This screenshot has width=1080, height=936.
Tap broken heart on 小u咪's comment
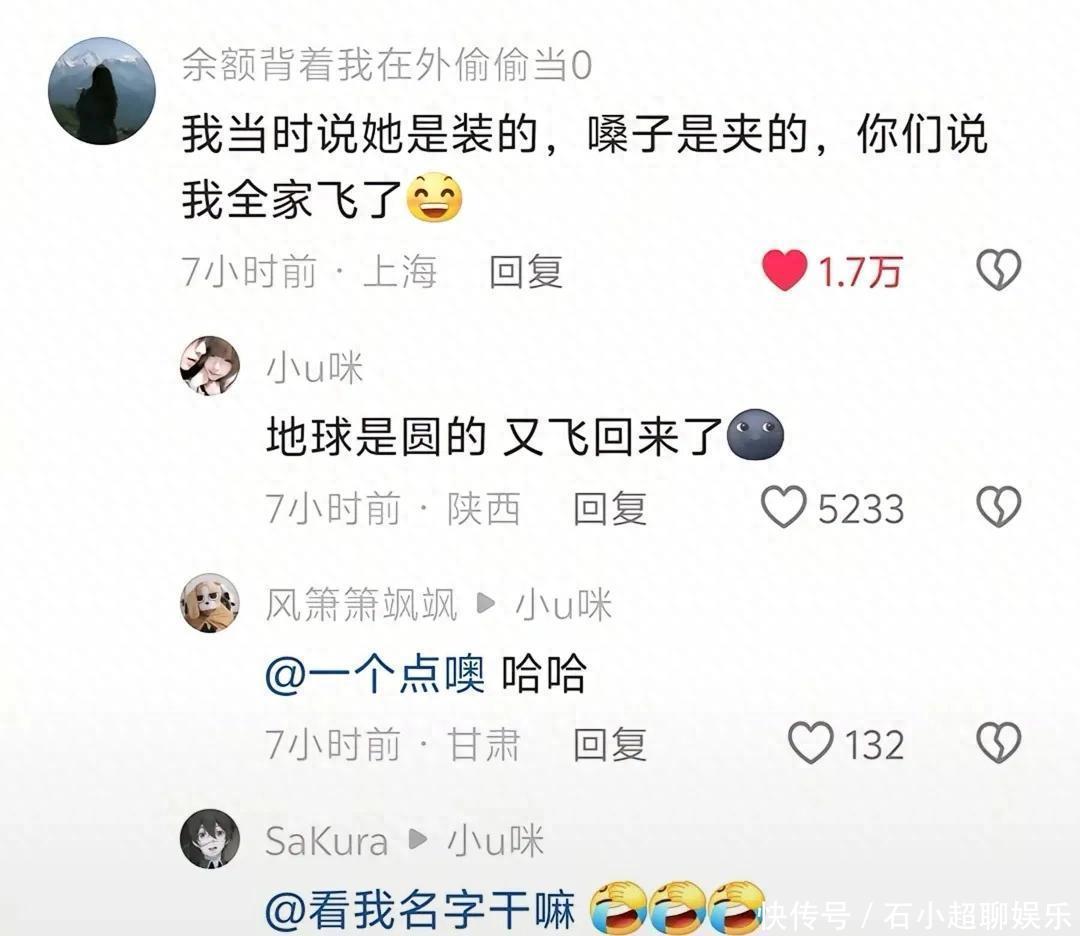(x=999, y=507)
